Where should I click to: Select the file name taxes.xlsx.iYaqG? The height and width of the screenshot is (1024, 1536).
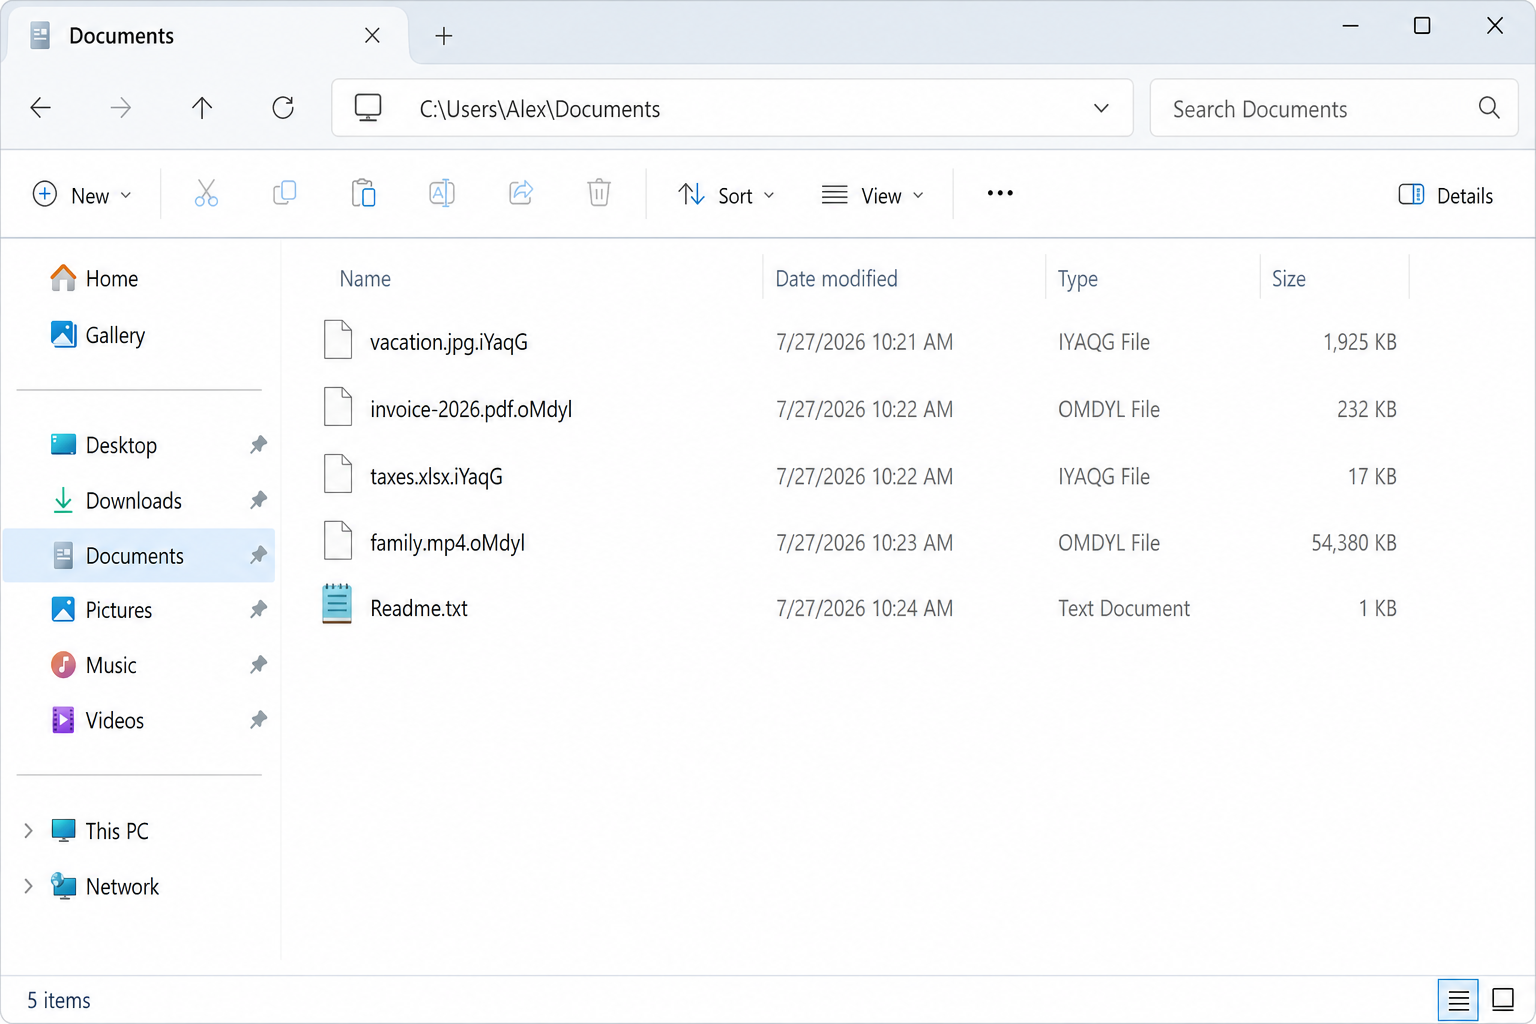(436, 476)
